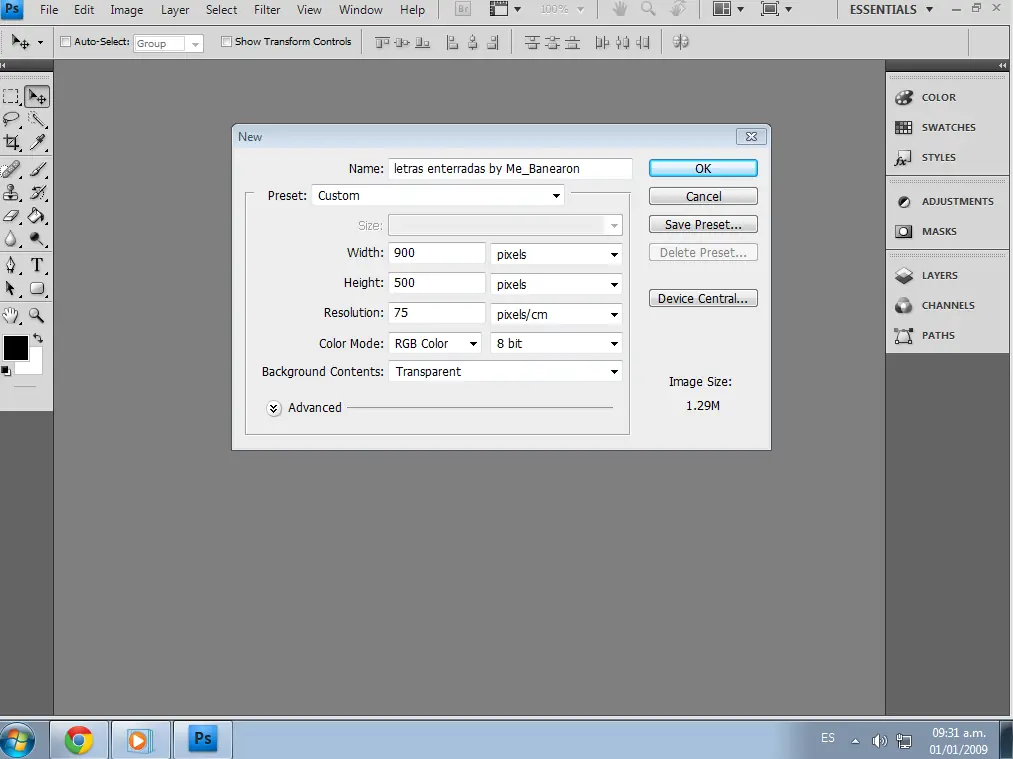Select the Lasso tool

[x=11, y=120]
